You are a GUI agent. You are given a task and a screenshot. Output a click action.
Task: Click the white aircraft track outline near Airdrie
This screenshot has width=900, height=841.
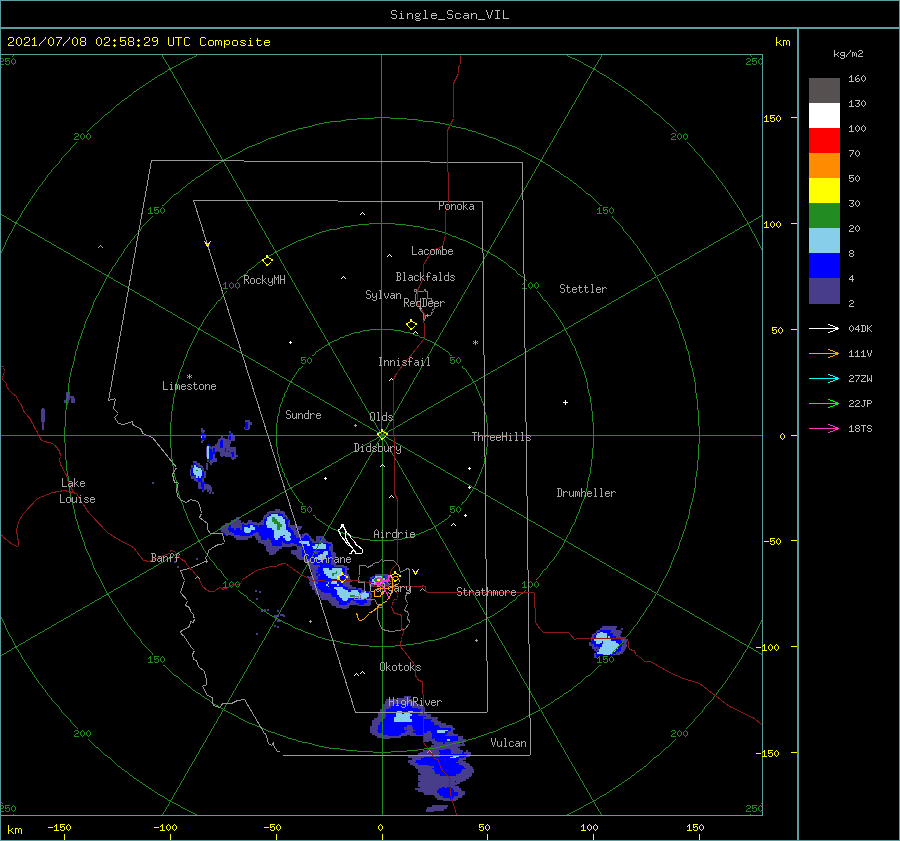click(350, 539)
